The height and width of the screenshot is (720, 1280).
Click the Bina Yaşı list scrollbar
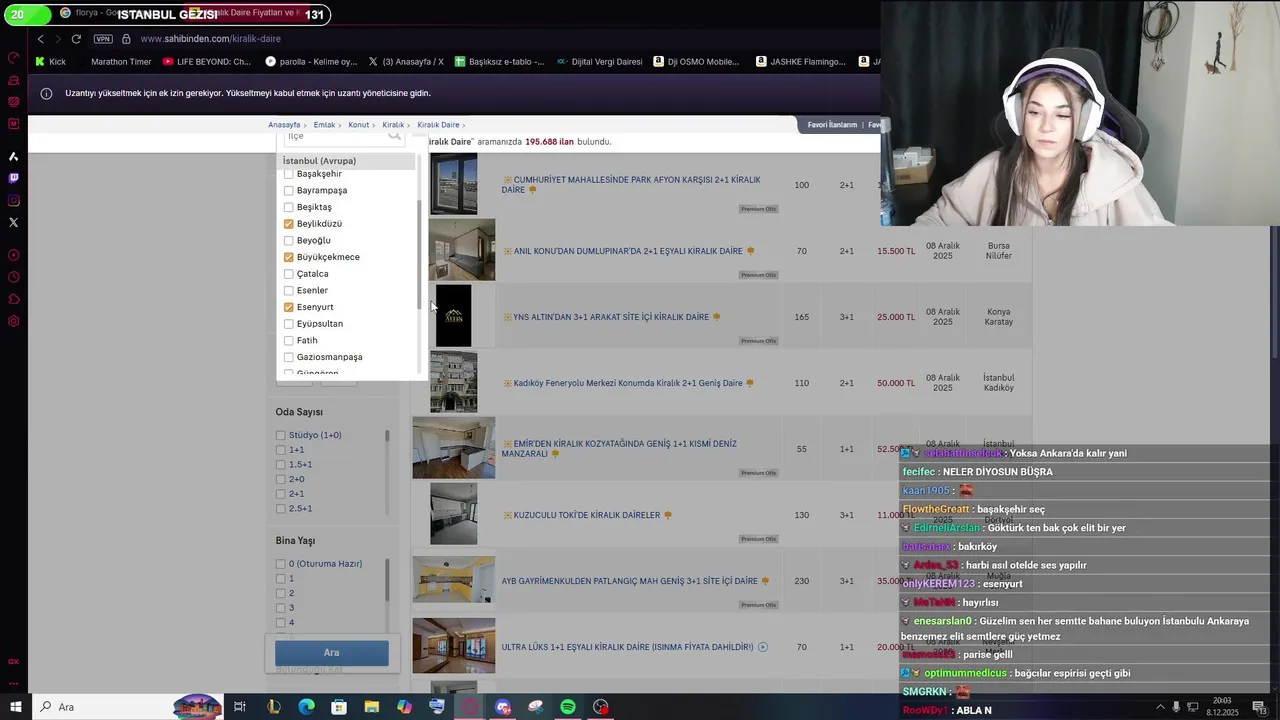pos(387,579)
